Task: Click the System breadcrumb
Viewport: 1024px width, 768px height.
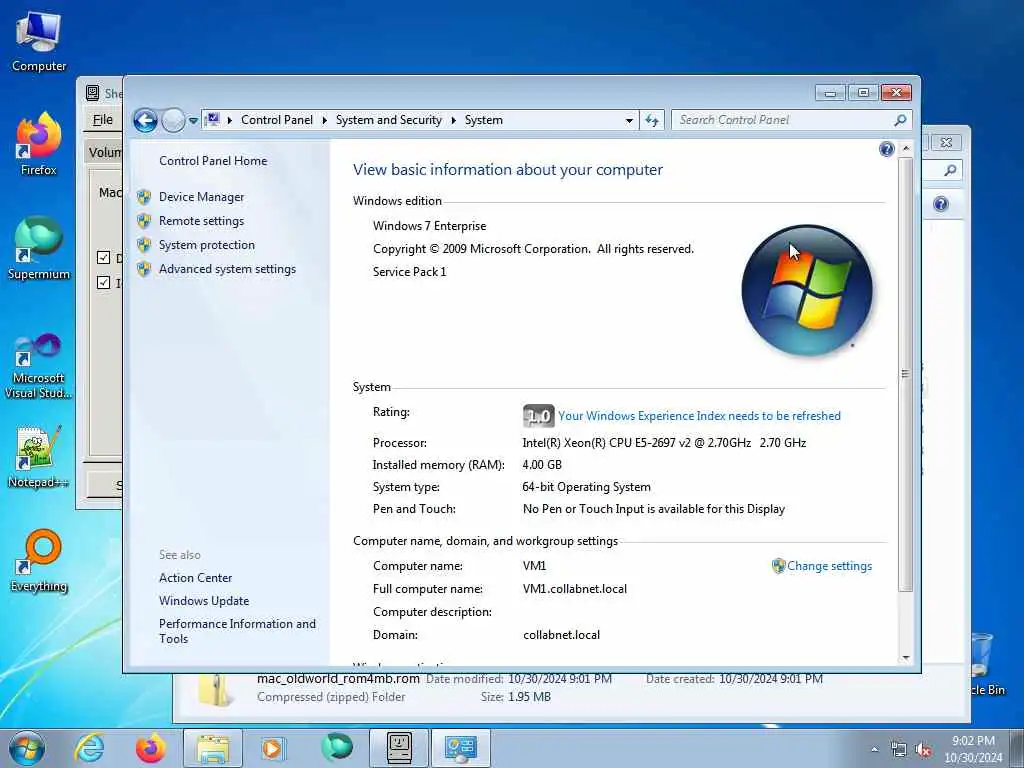Action: pyautogui.click(x=483, y=120)
